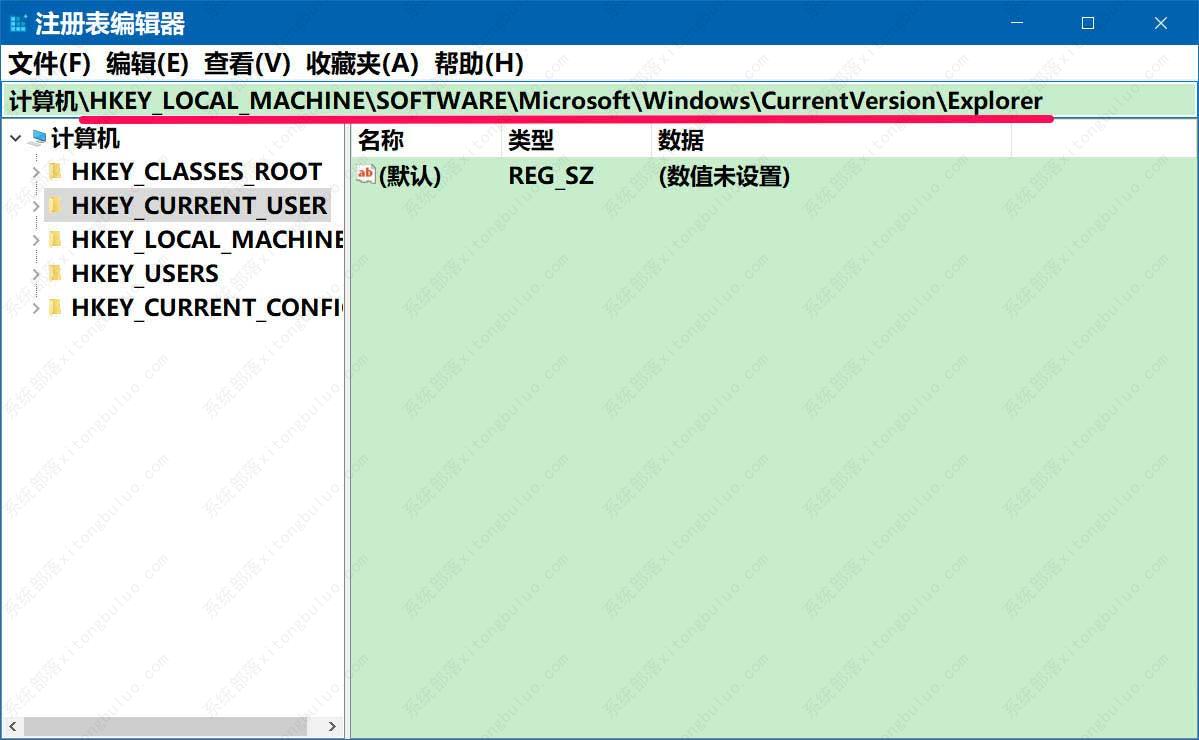The image size is (1199, 740).
Task: Select the (默认) registry value
Action: point(408,176)
